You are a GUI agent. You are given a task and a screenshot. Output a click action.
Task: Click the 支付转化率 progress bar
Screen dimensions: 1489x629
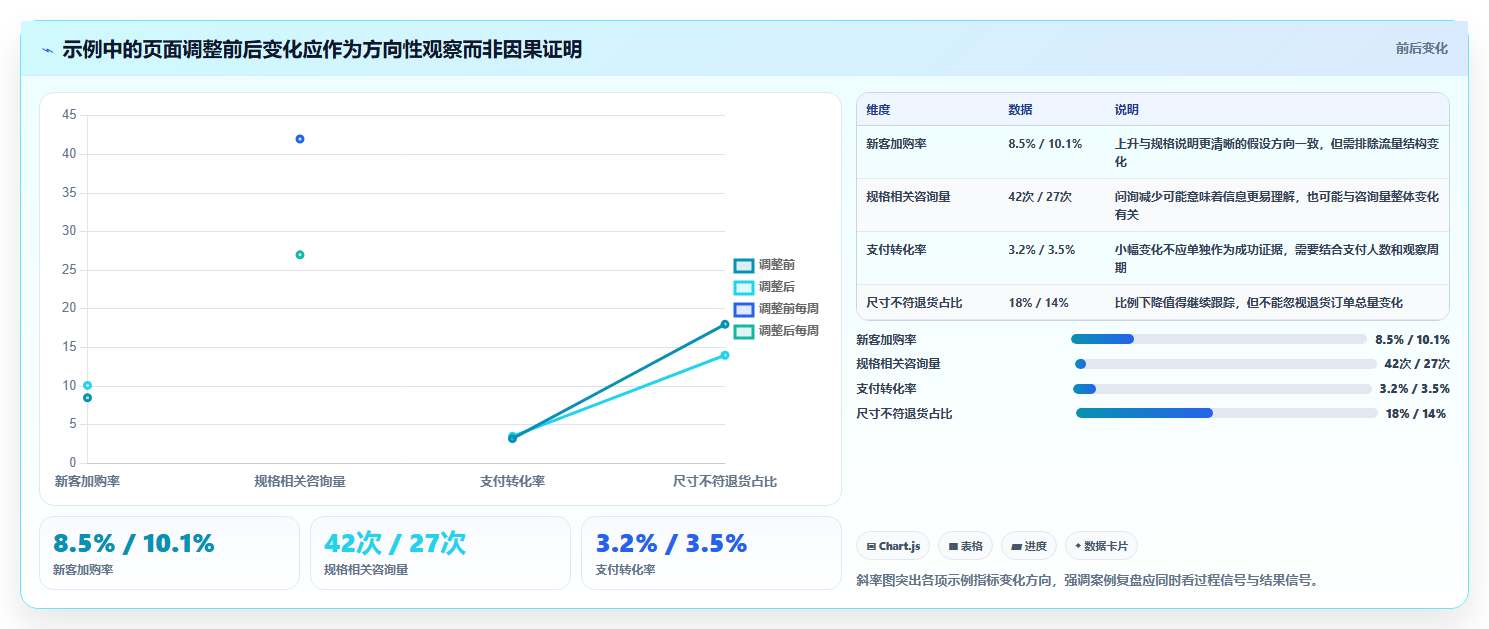coord(1222,389)
